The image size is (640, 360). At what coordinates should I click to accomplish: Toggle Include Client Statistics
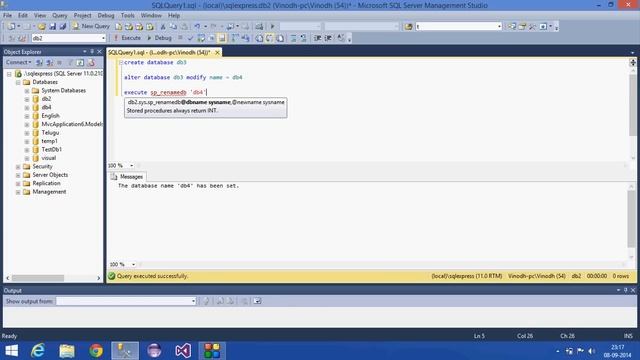tap(245, 38)
